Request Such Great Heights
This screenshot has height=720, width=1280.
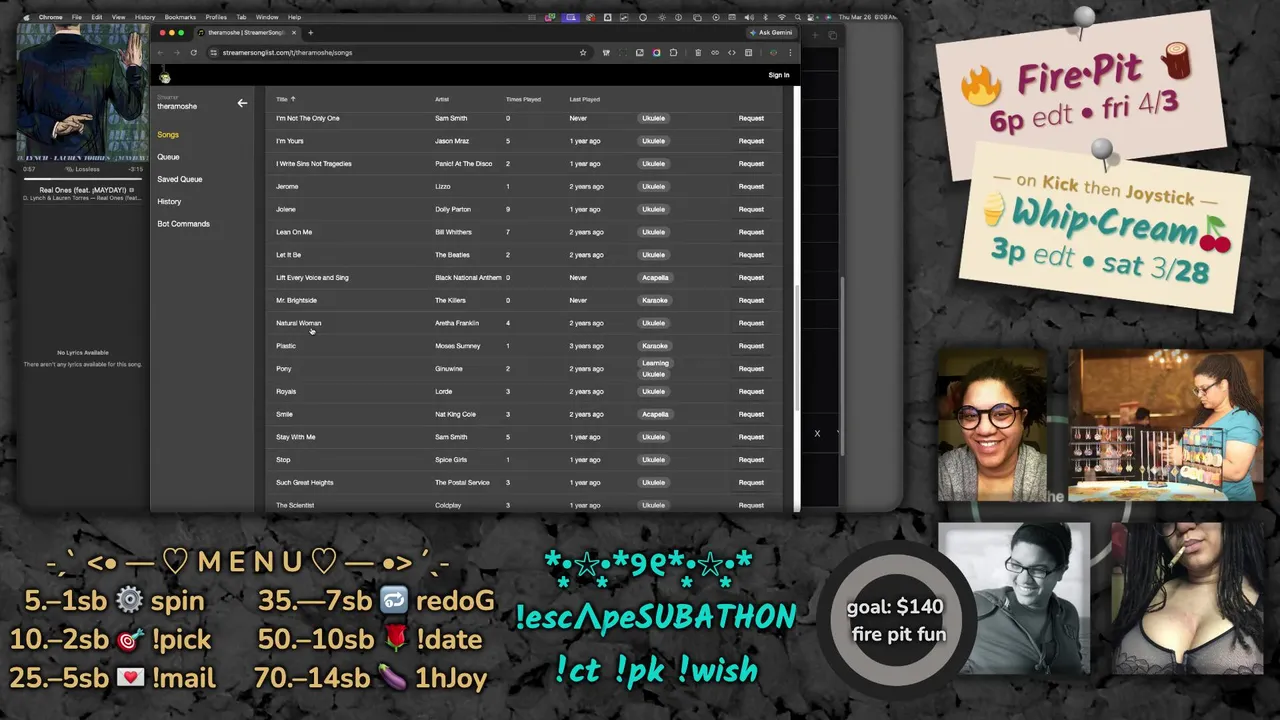(751, 482)
